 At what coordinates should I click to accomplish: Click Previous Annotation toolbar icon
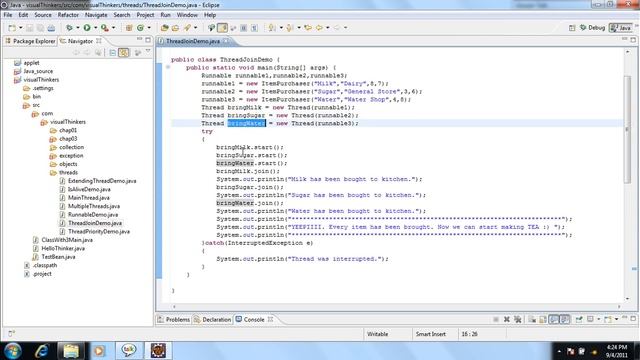(x=289, y=28)
